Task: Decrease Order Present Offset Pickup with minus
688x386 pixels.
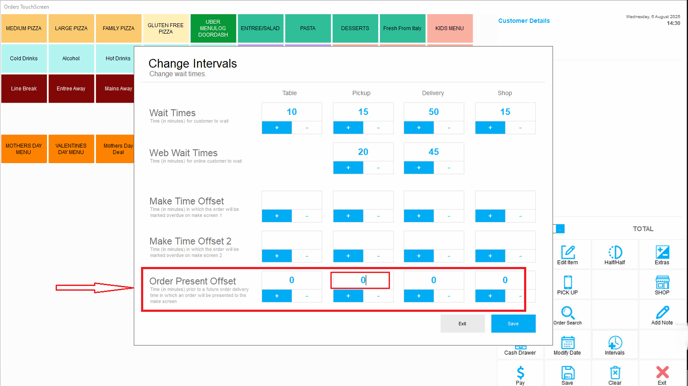Action: (378, 296)
